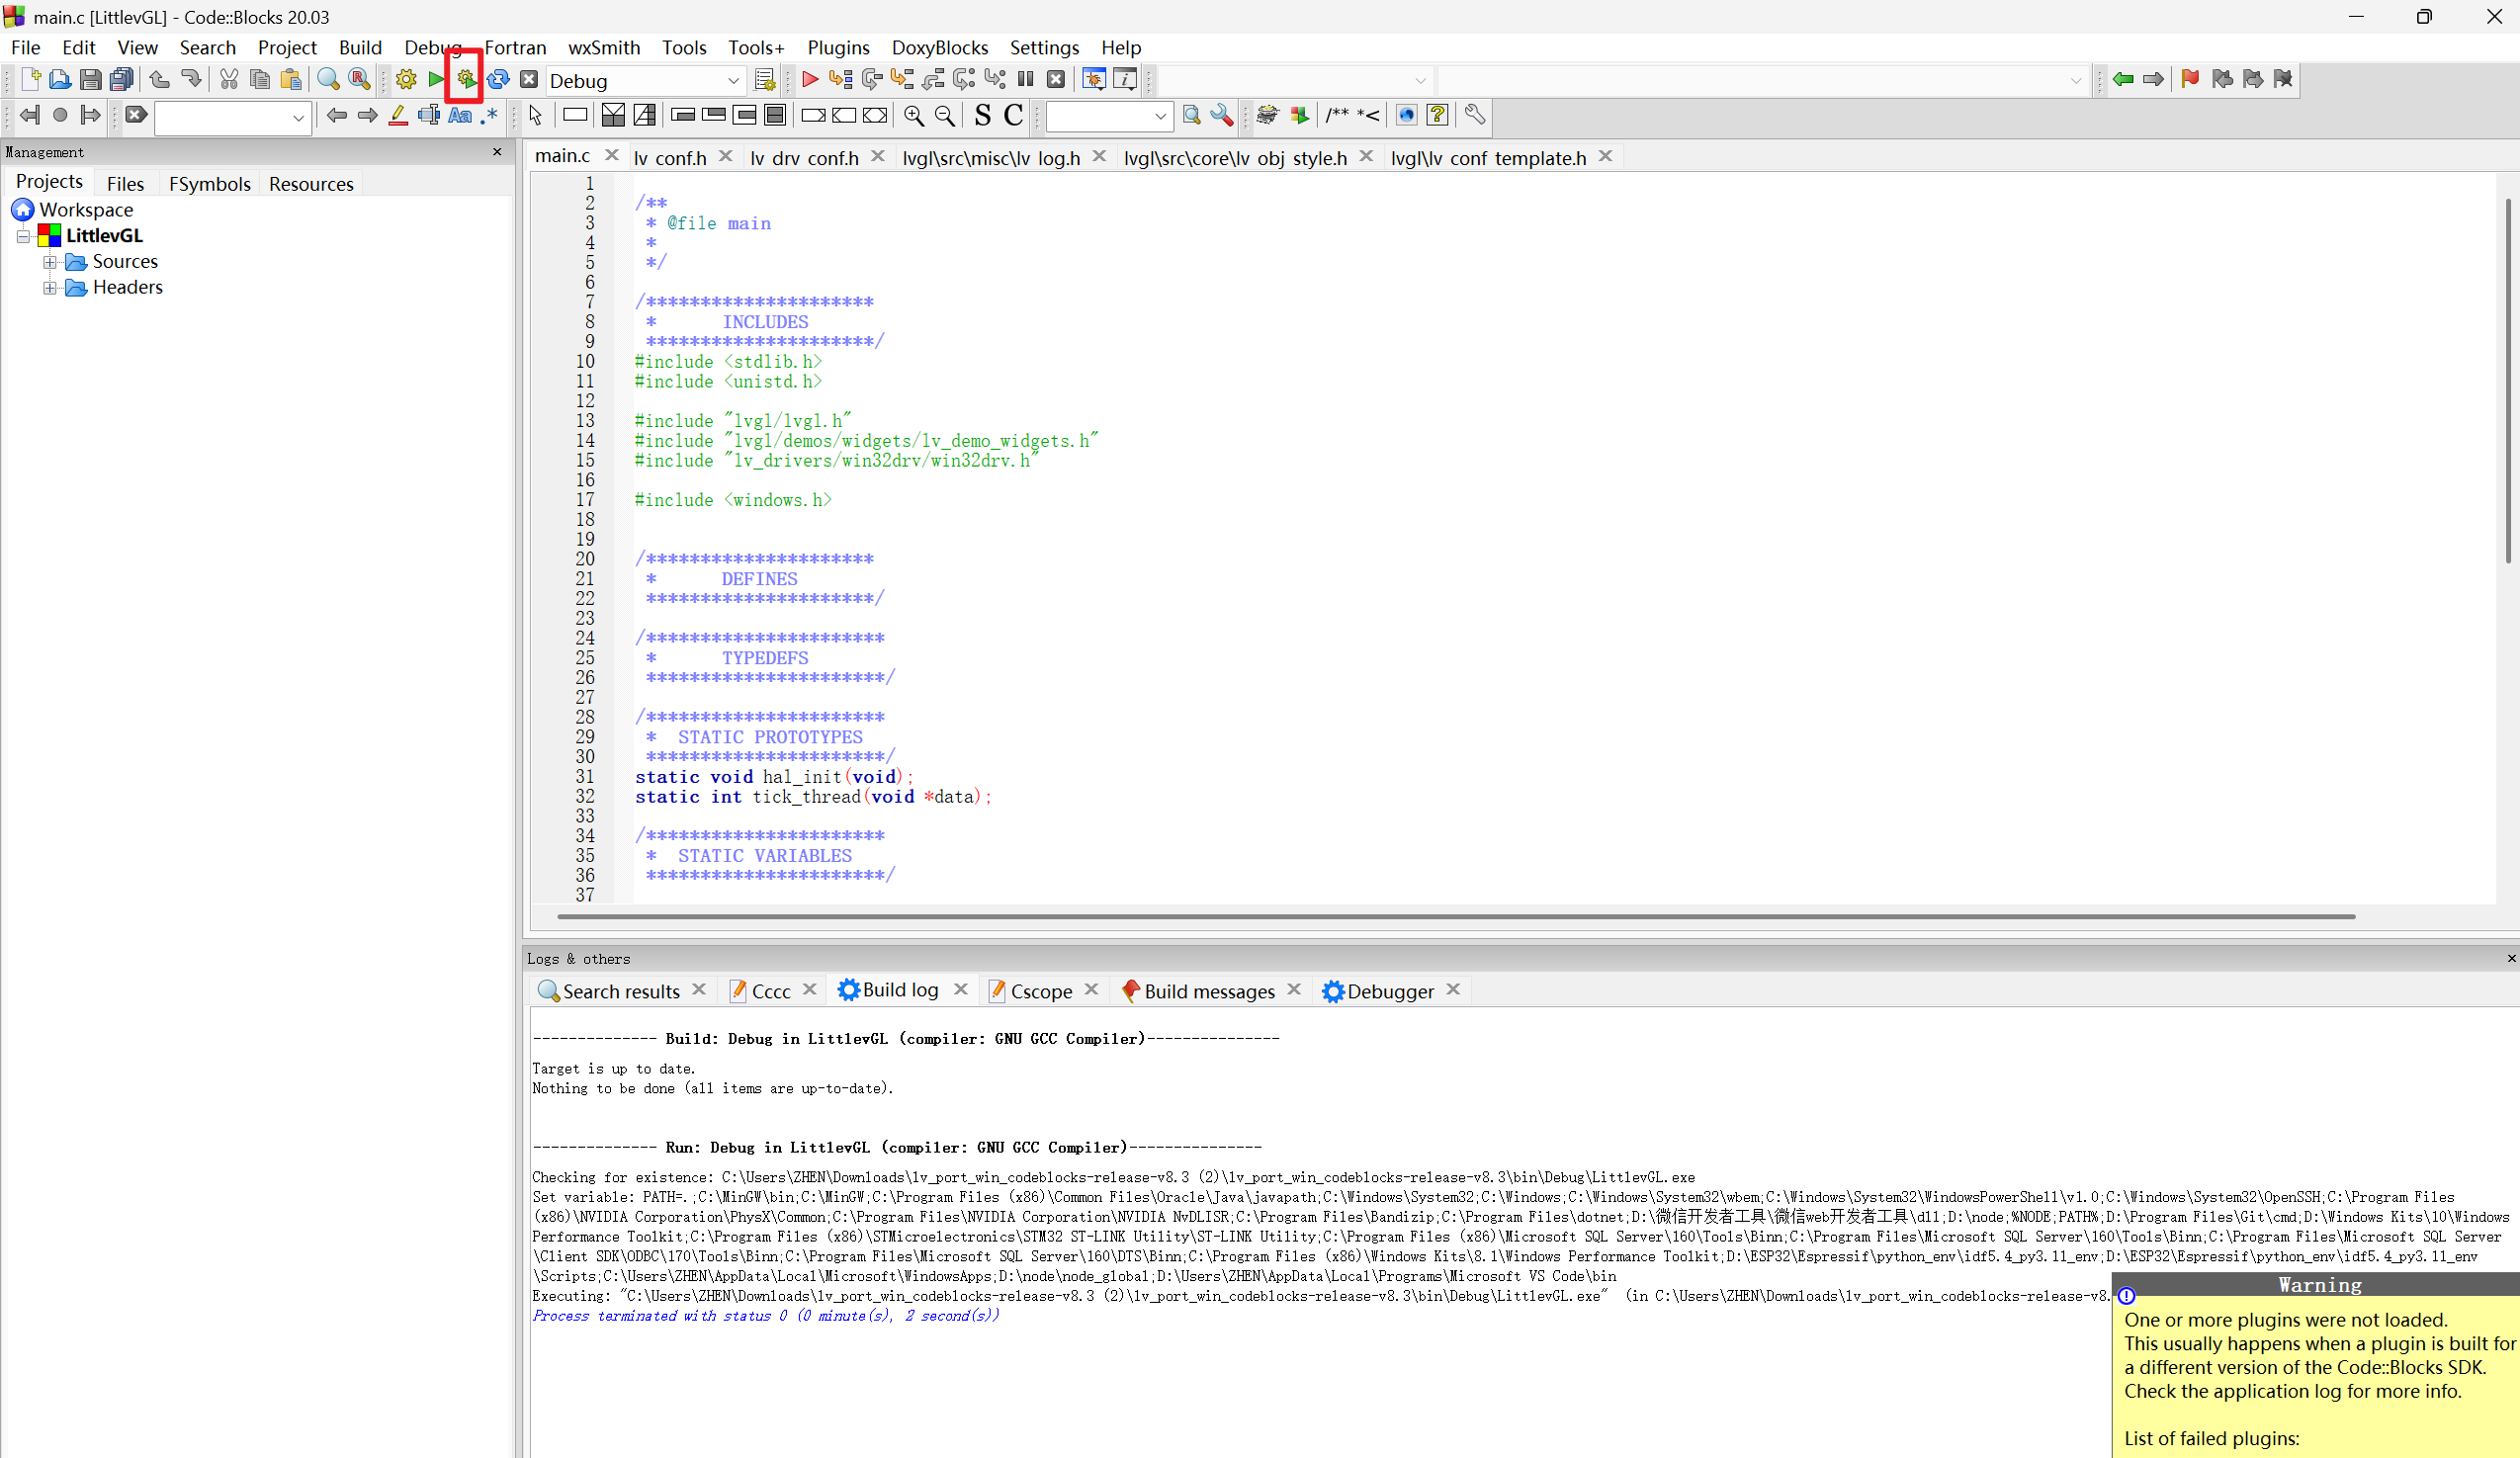Close the Management panel
2520x1458 pixels.
click(x=497, y=152)
